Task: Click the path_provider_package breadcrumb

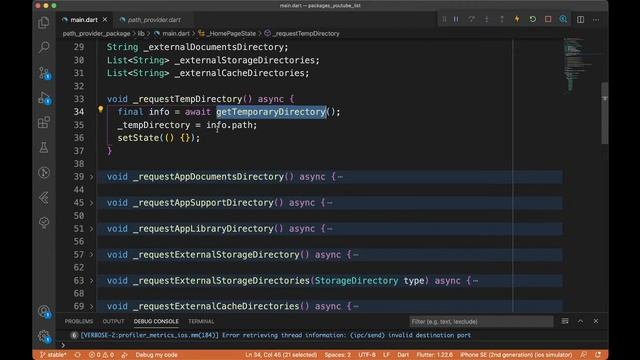Action: click(96, 33)
